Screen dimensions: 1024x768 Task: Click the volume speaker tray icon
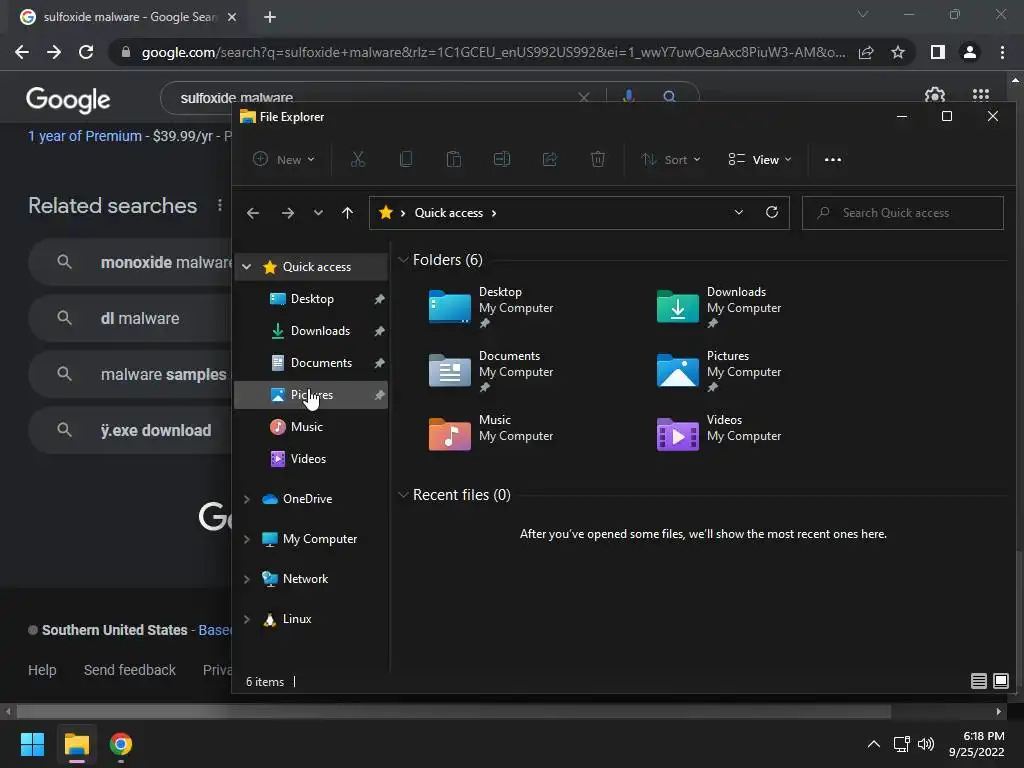(x=926, y=744)
